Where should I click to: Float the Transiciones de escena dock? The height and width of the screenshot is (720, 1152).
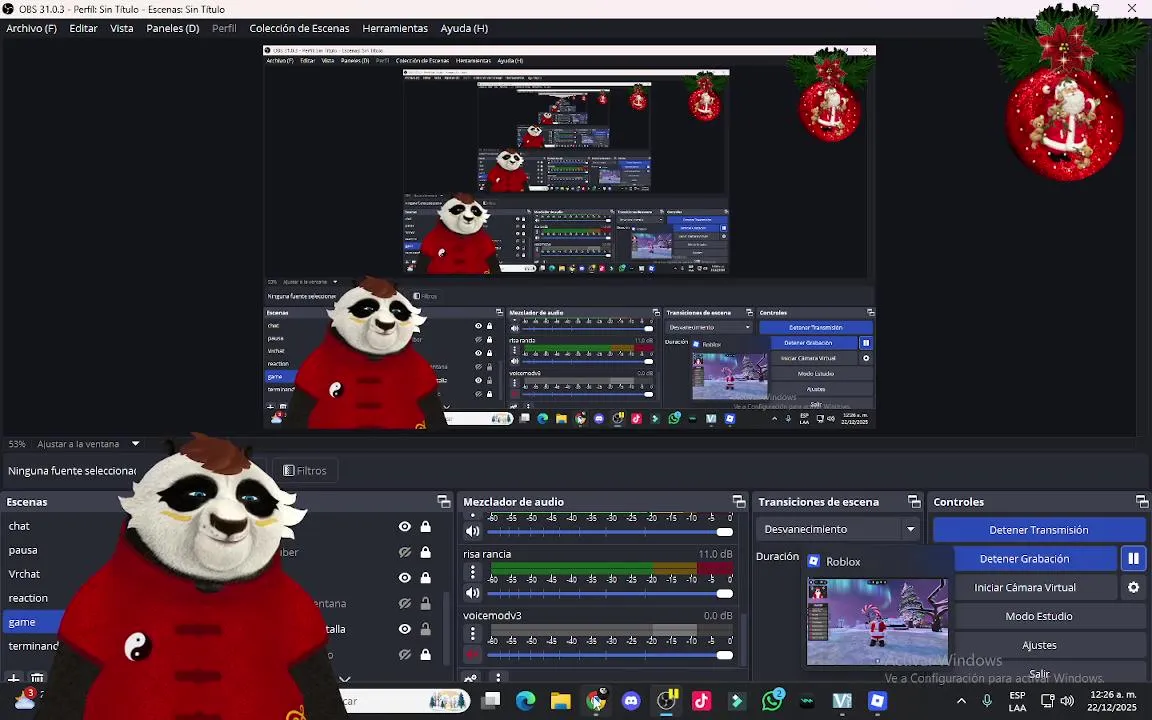(914, 502)
